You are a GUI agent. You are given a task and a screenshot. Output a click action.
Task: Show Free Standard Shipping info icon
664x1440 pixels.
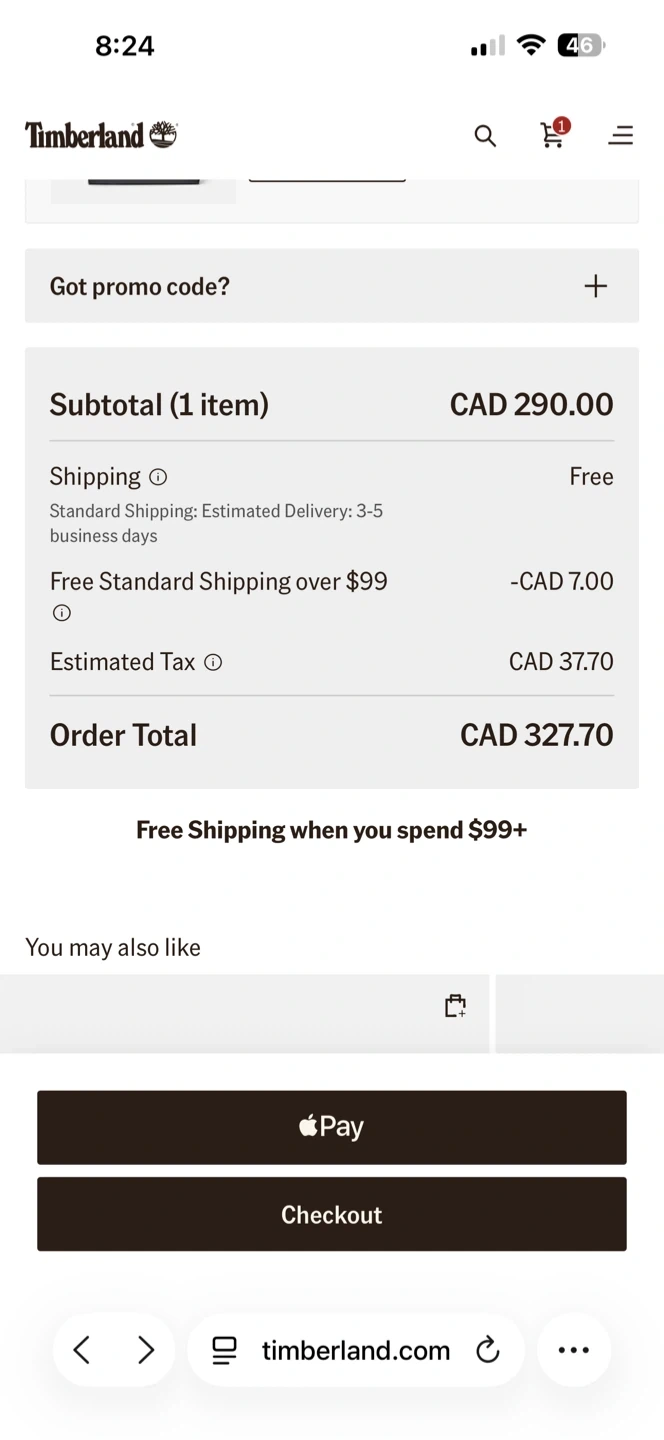(x=62, y=613)
